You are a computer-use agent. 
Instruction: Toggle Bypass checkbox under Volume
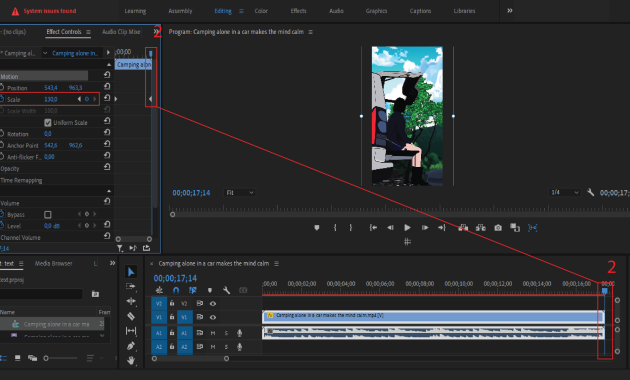[48, 215]
